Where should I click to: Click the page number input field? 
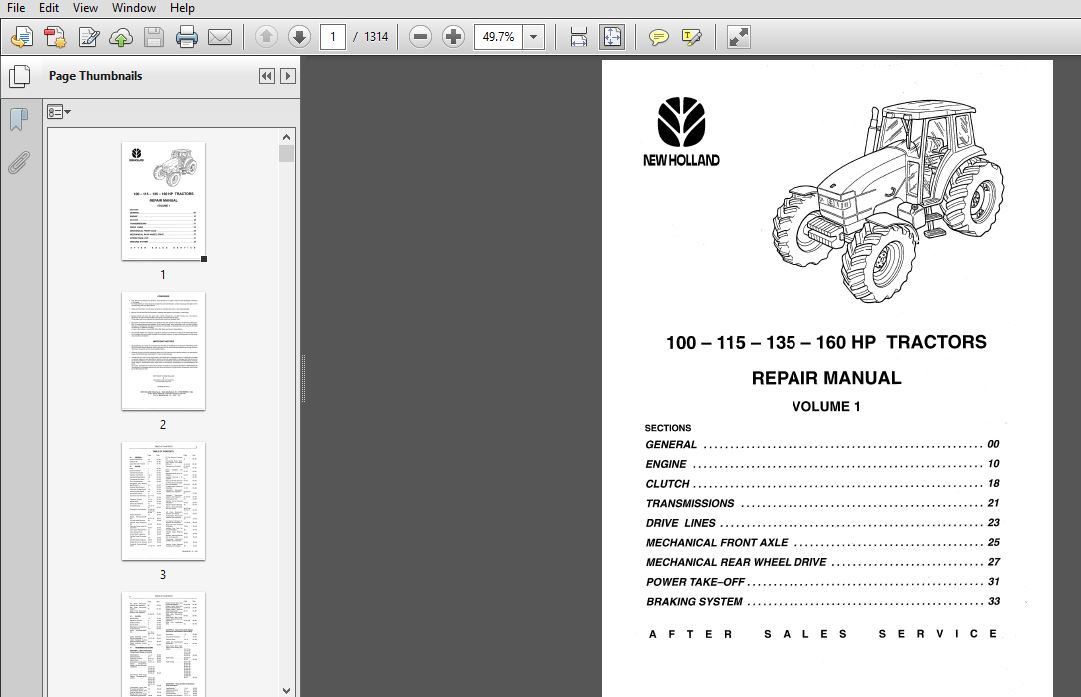click(333, 37)
